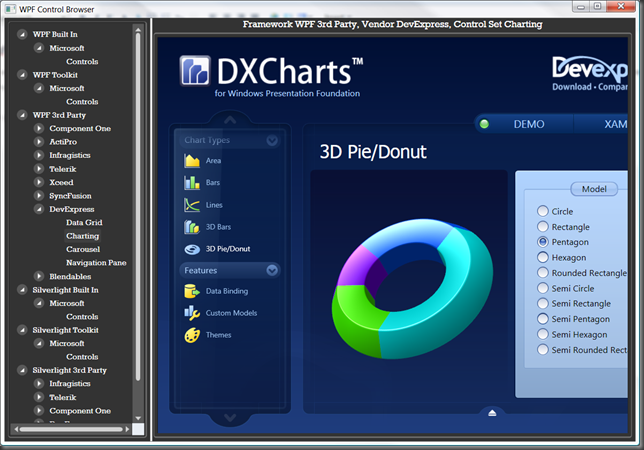Click the Download link under DevExpress logo
This screenshot has height=450, width=644.
click(x=572, y=87)
